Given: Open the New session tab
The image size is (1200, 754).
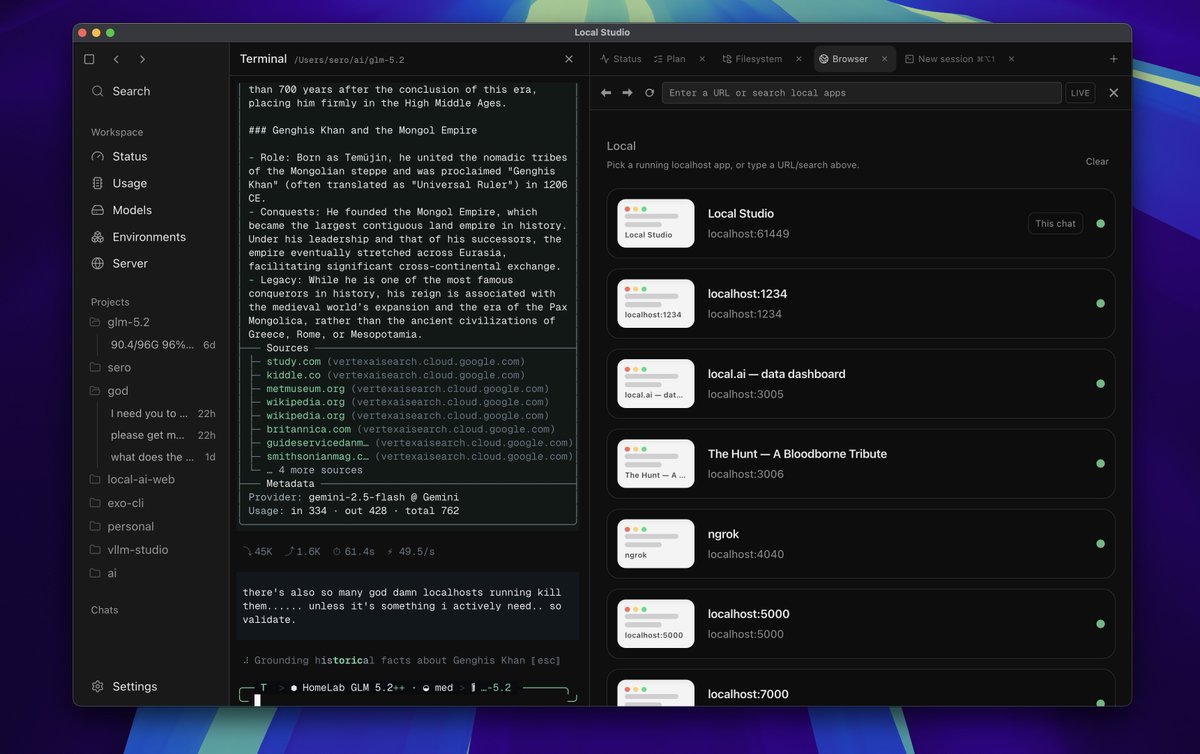Looking at the screenshot, I should (x=949, y=59).
